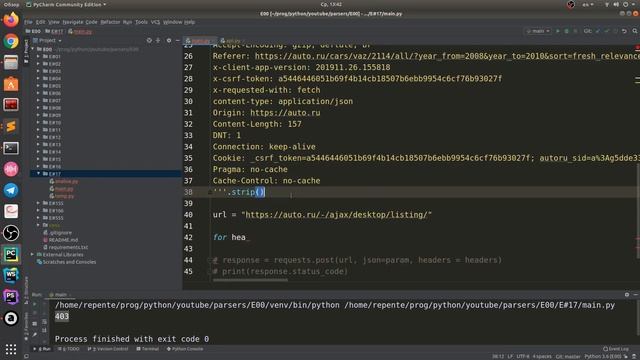Open Firefox from the Ubuntu dock
Viewport: 640px width, 360px height.
click(11, 20)
